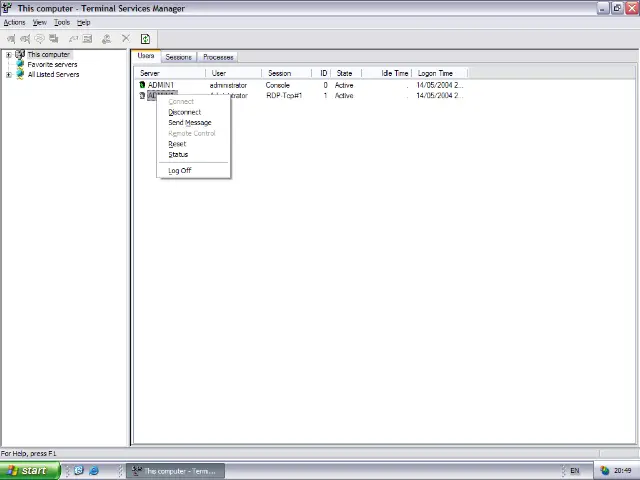Click the toolbar Disconnect session icon
Screen dimensions: 640x480
pyautogui.click(x=25, y=39)
